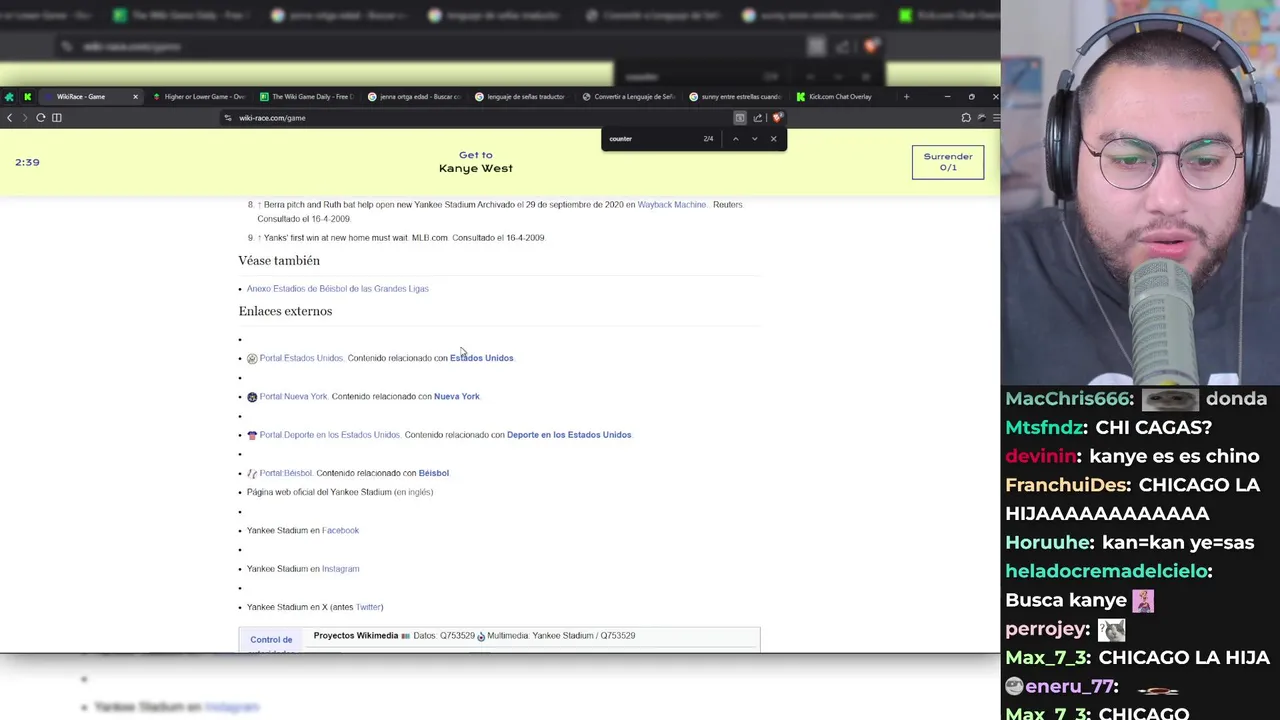
Task: Click the Deporte en los Estados Unidos portal icon
Action: [x=252, y=435]
